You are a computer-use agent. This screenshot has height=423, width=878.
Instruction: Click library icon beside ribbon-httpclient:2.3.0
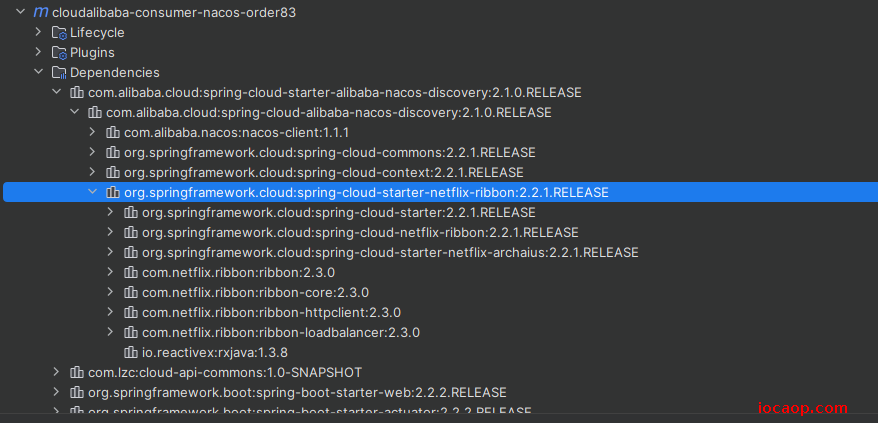pyautogui.click(x=131, y=313)
